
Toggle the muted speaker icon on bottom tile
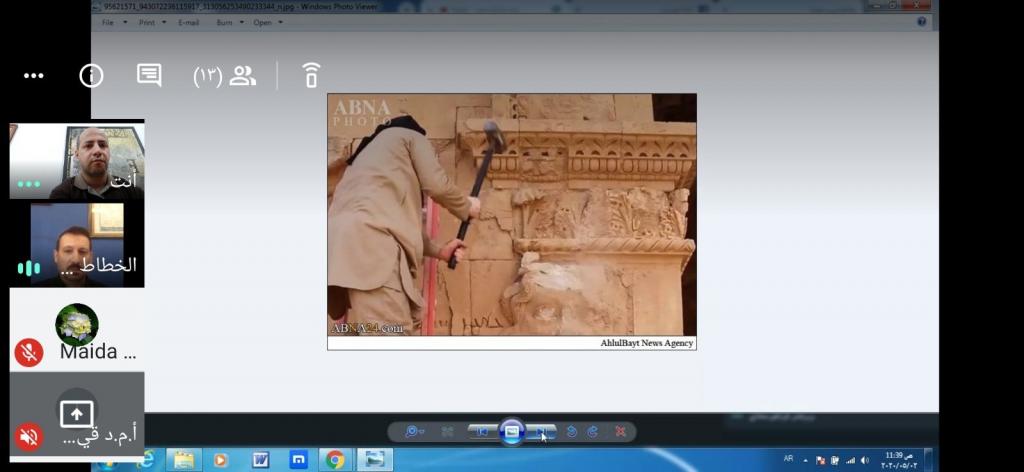[x=29, y=436]
